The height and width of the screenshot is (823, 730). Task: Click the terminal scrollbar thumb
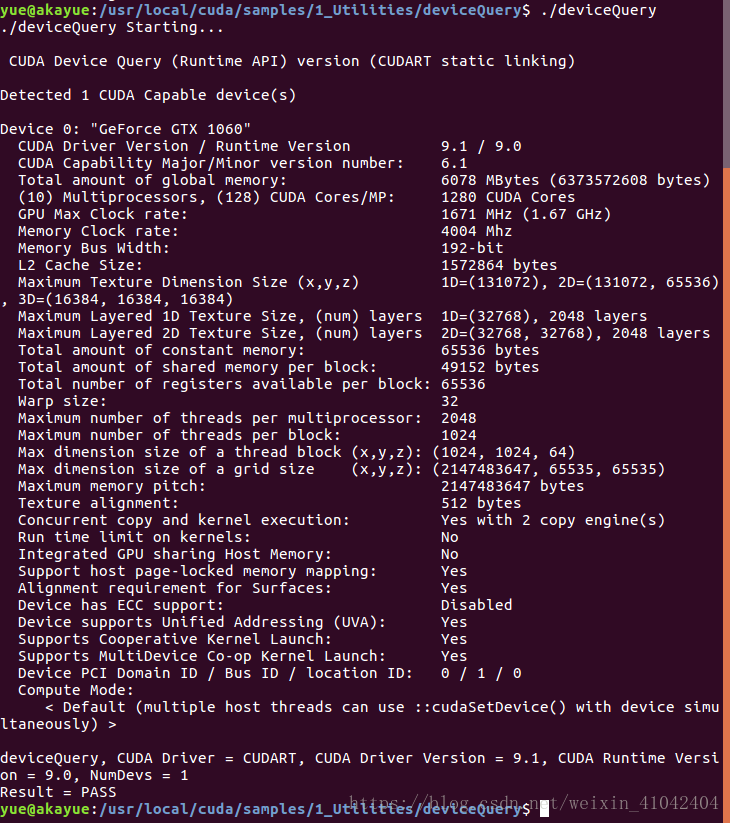[x=726, y=495]
